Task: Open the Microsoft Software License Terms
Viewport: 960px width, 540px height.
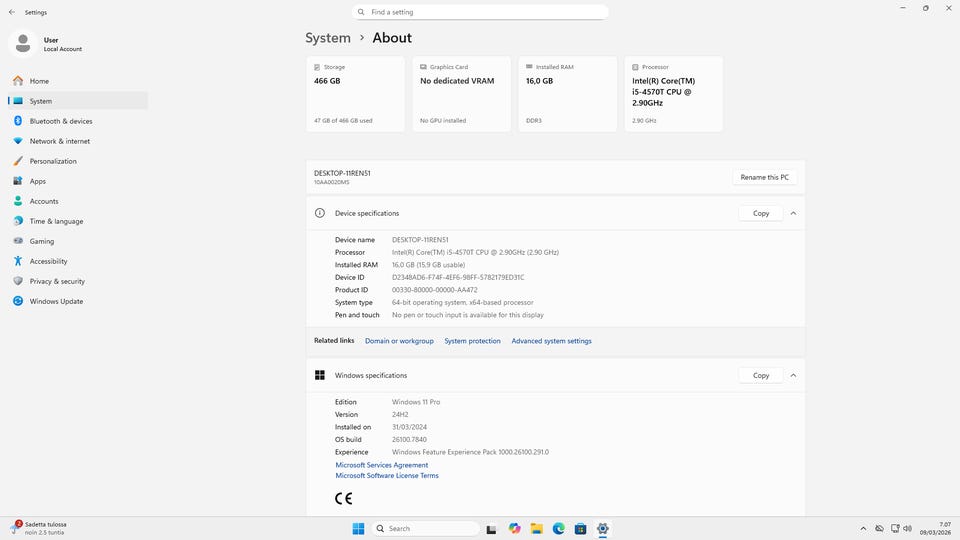Action: (x=387, y=476)
